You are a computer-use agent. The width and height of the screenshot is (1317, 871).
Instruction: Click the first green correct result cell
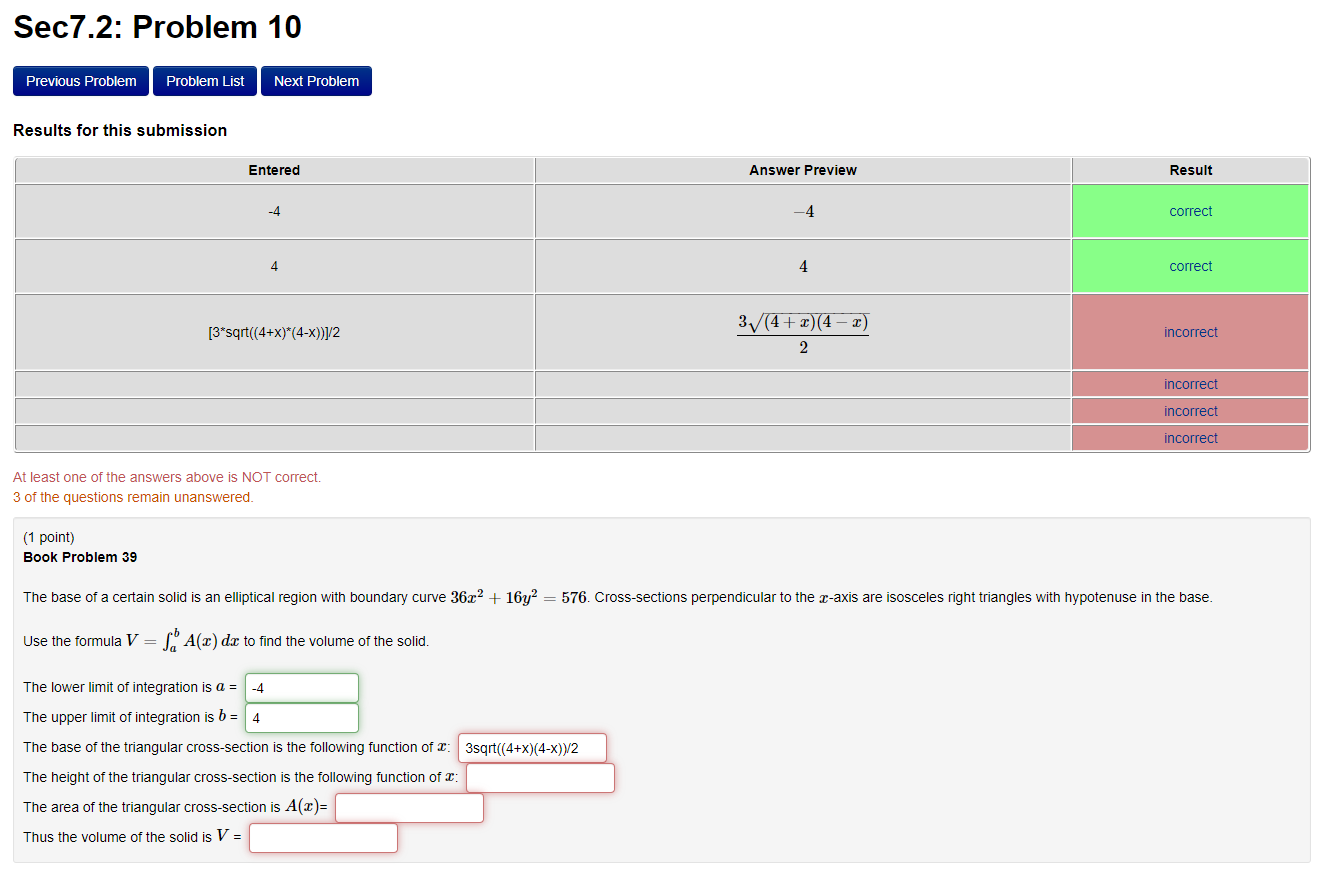pyautogui.click(x=1190, y=211)
